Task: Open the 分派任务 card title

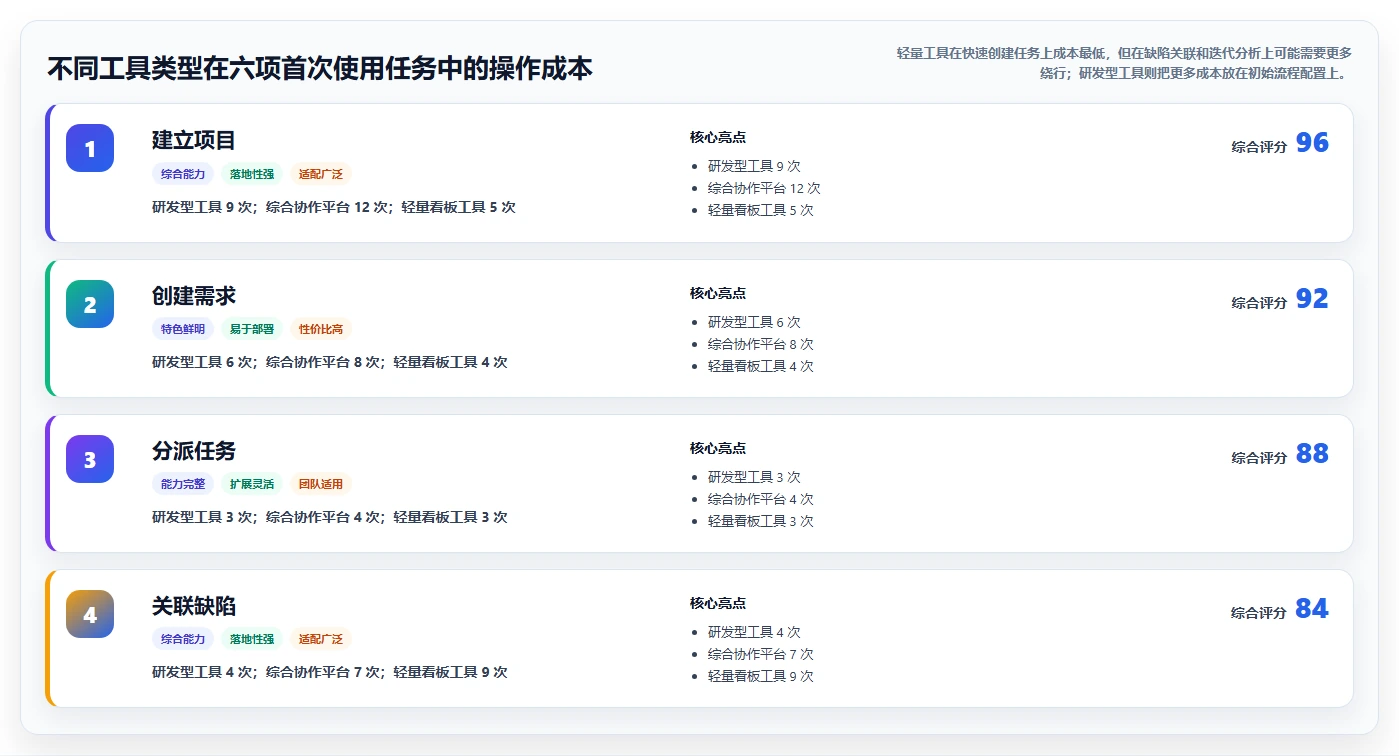Action: point(194,450)
